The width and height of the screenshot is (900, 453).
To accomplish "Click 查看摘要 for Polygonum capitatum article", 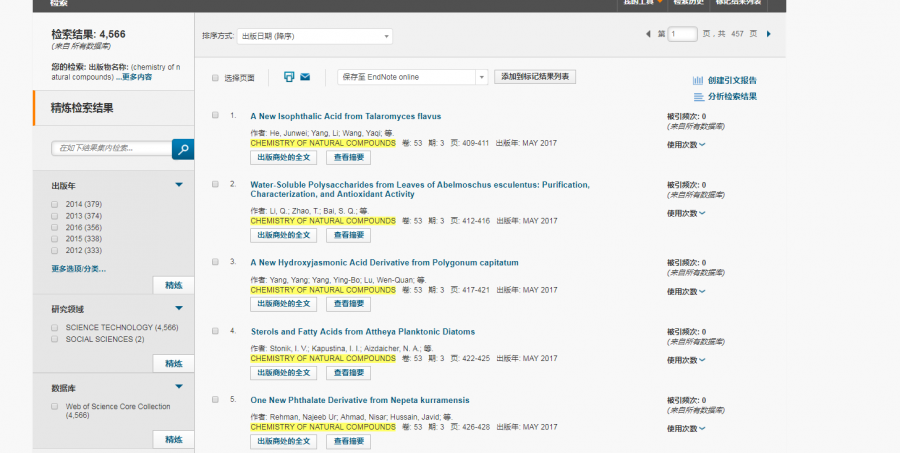I will click(348, 304).
